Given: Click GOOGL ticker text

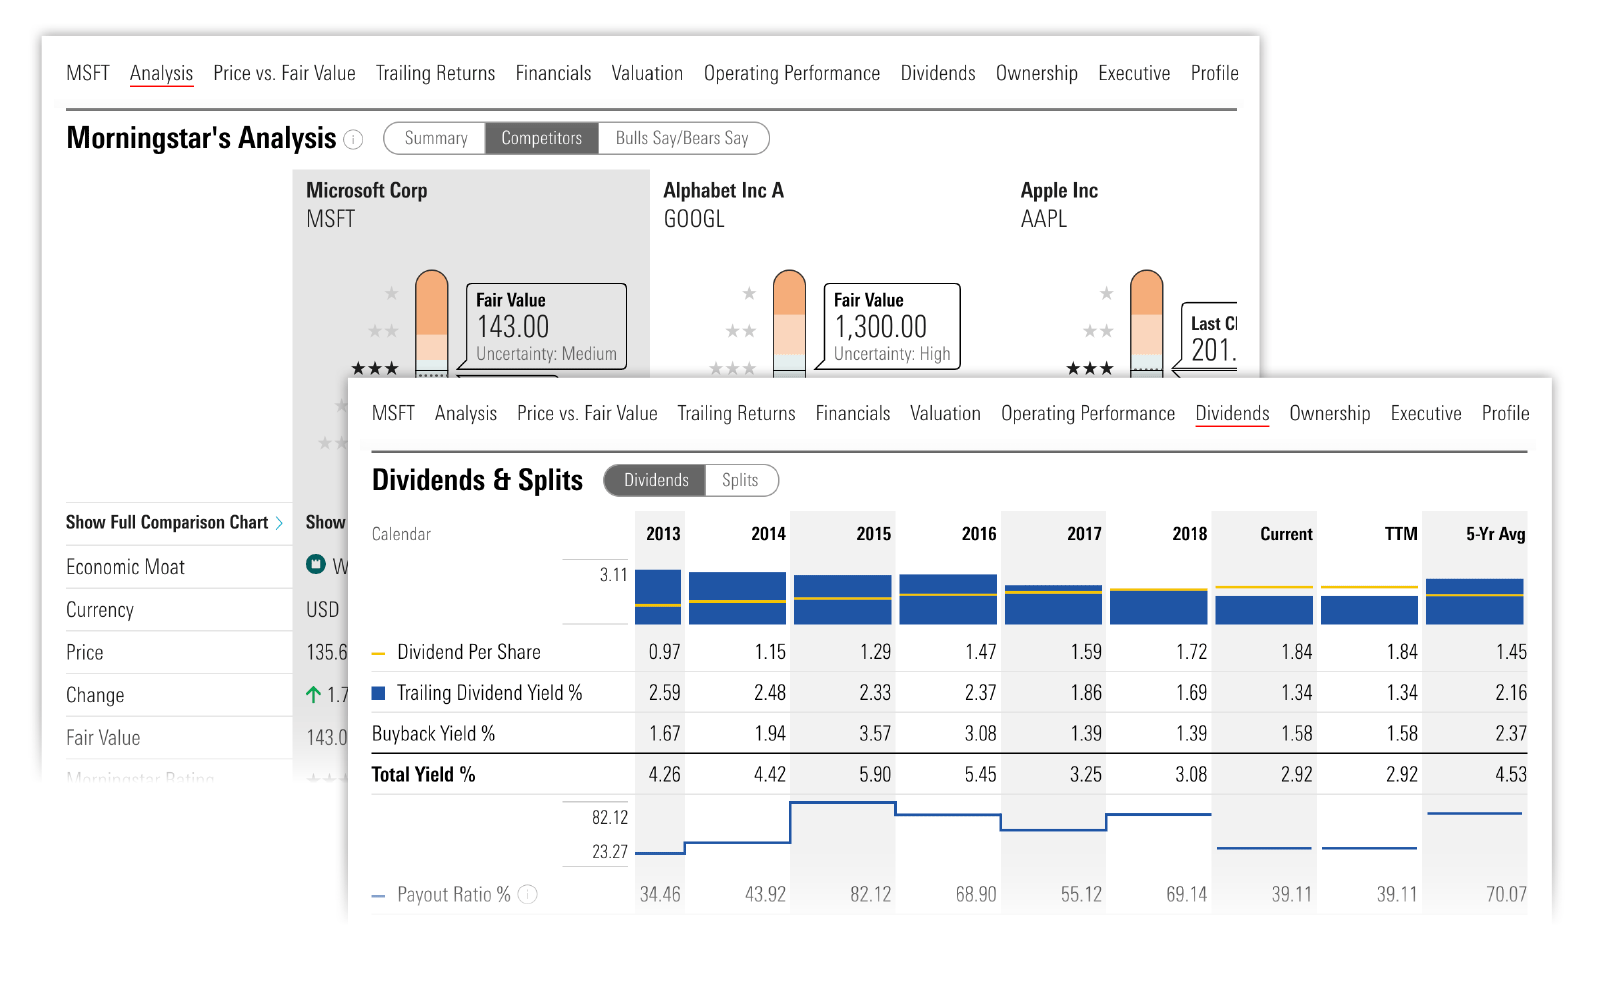Looking at the screenshot, I should tap(694, 219).
